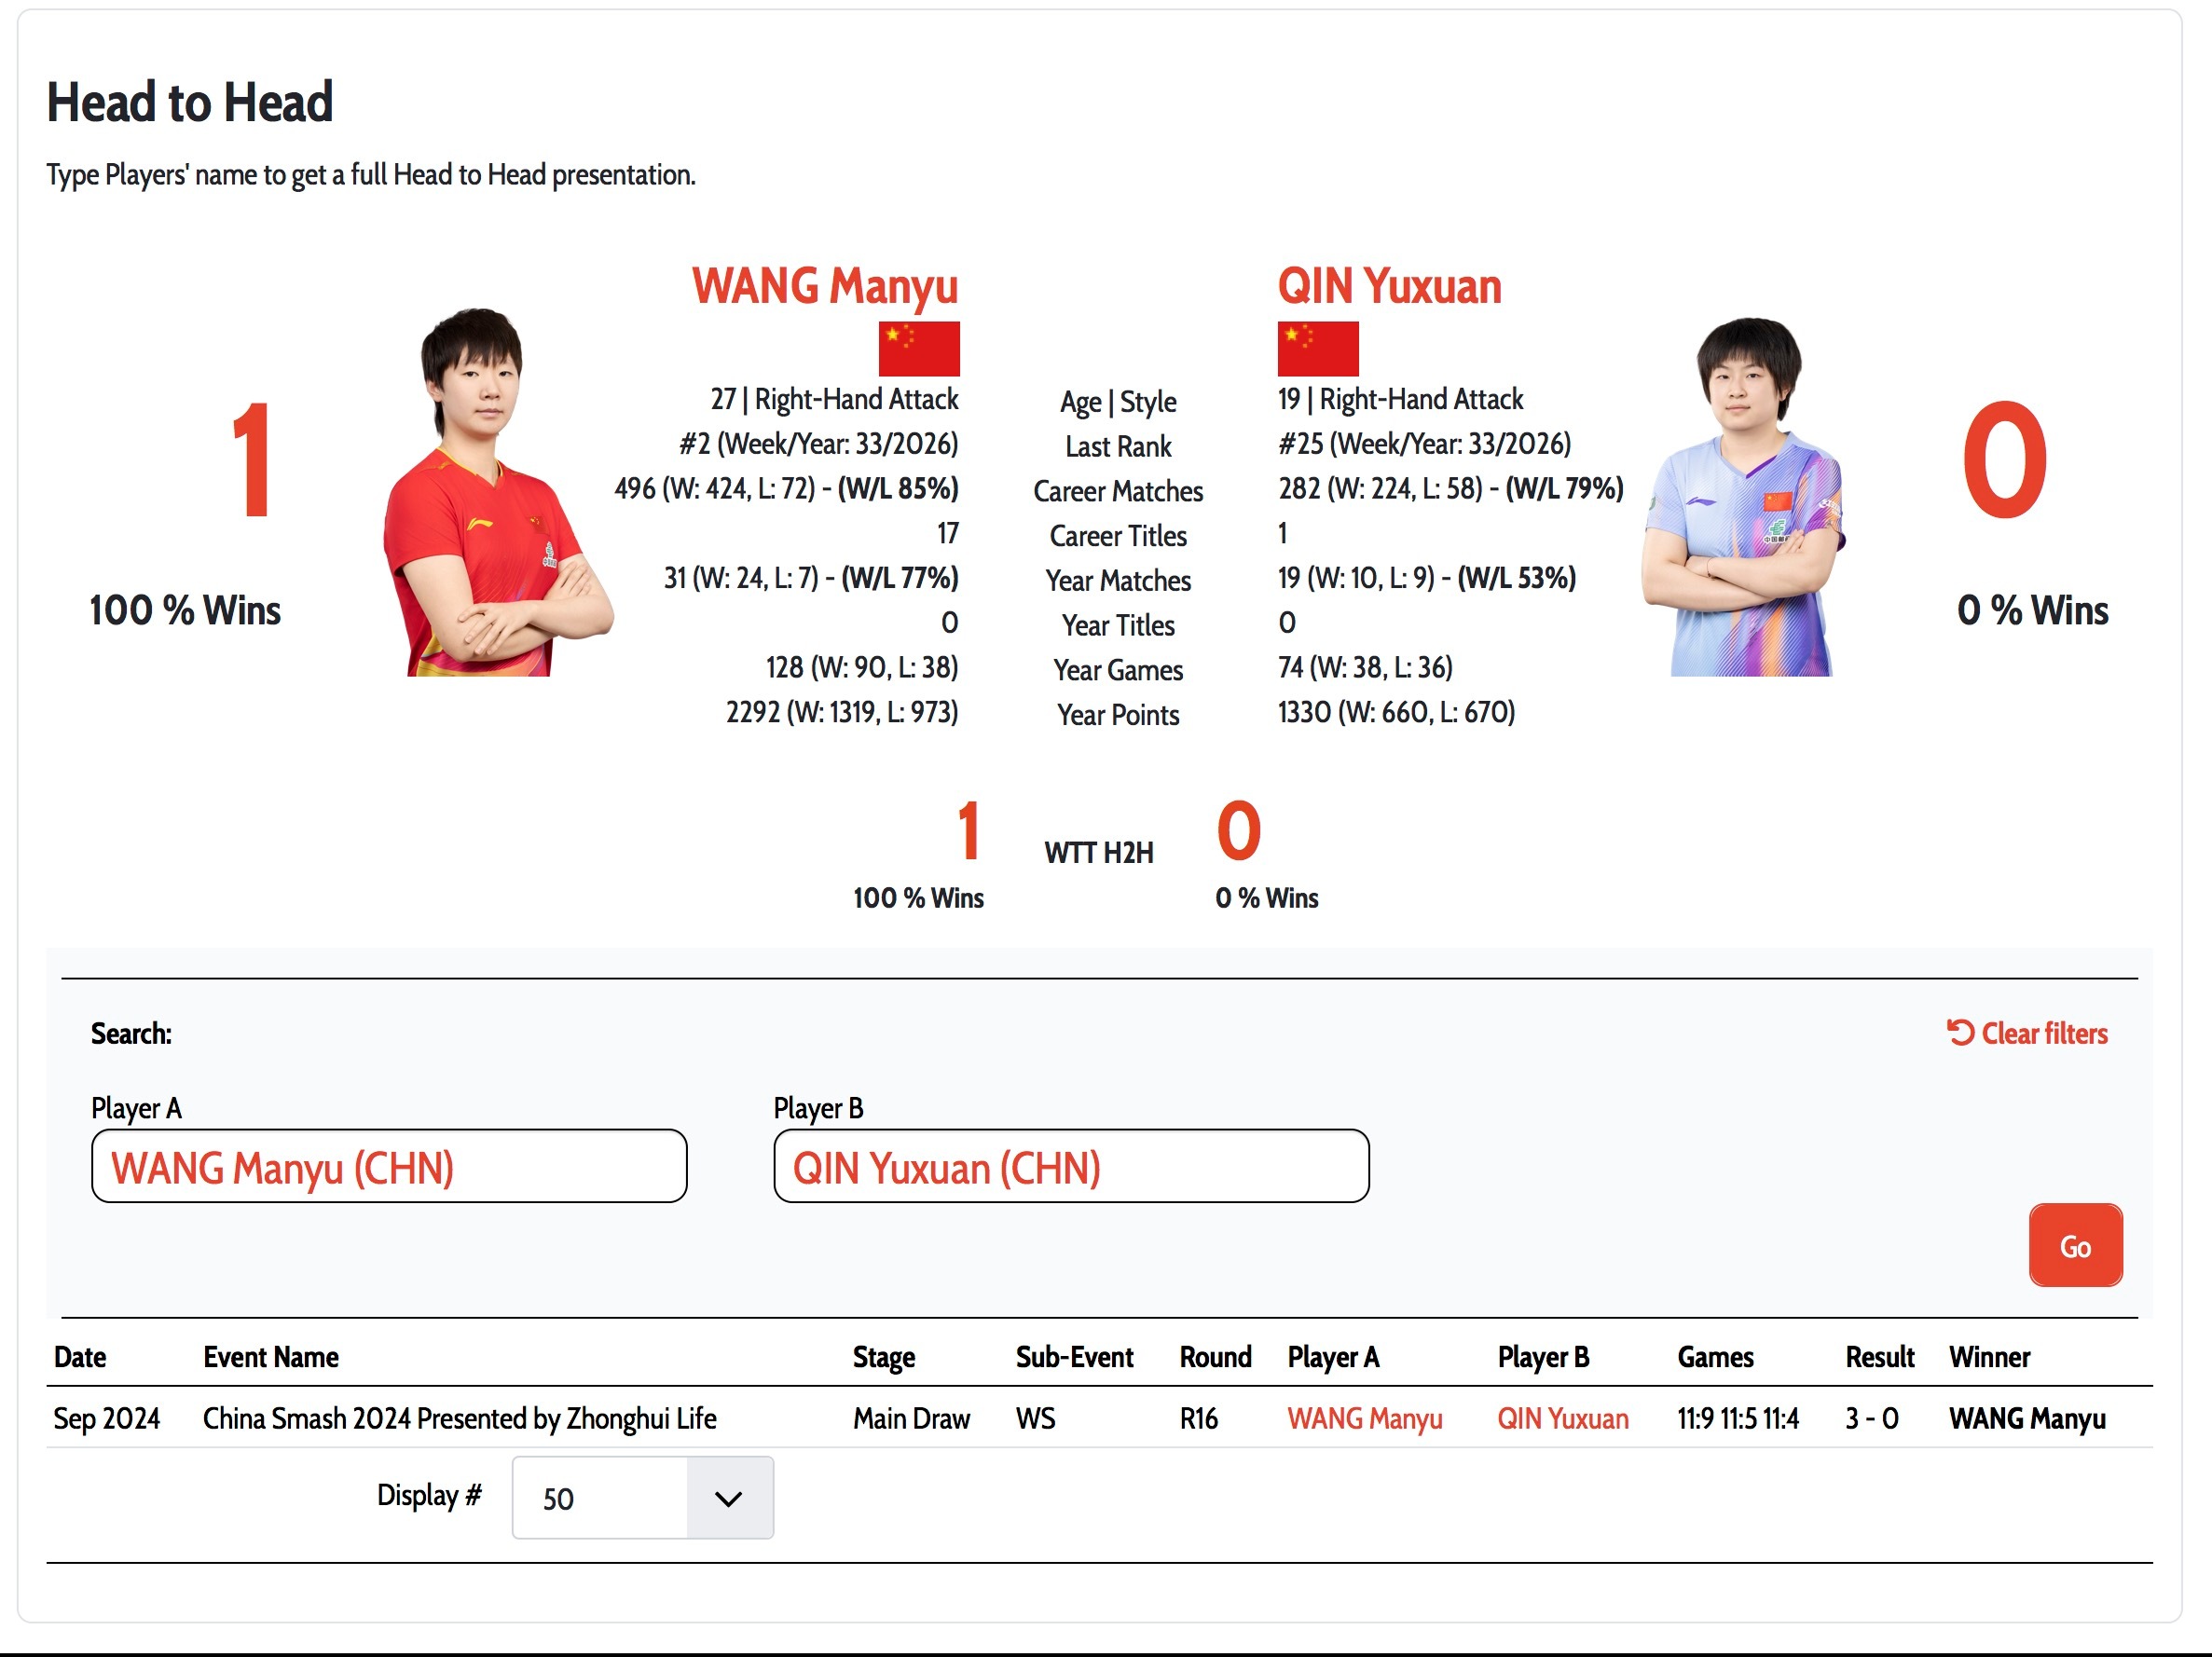Click QIN Yuxuan's year games 74 stat
This screenshot has height=1657, width=2212.
coord(1365,667)
